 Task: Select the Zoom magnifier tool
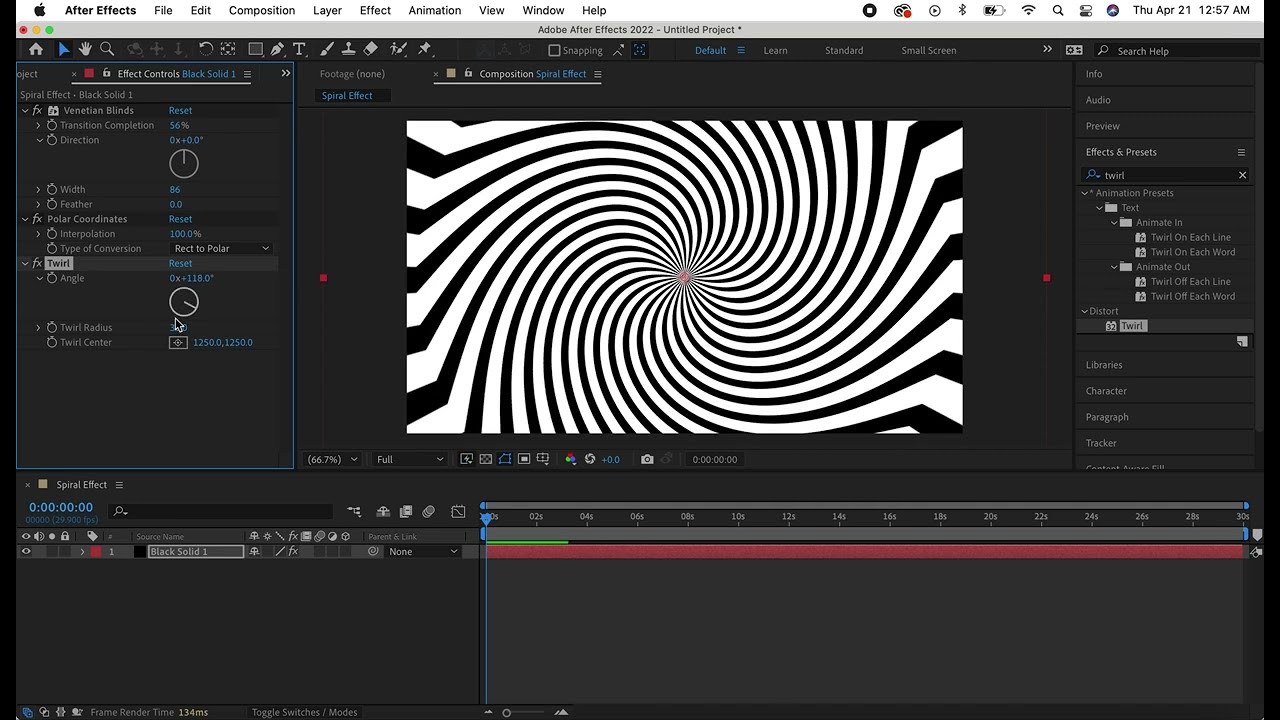pos(107,49)
